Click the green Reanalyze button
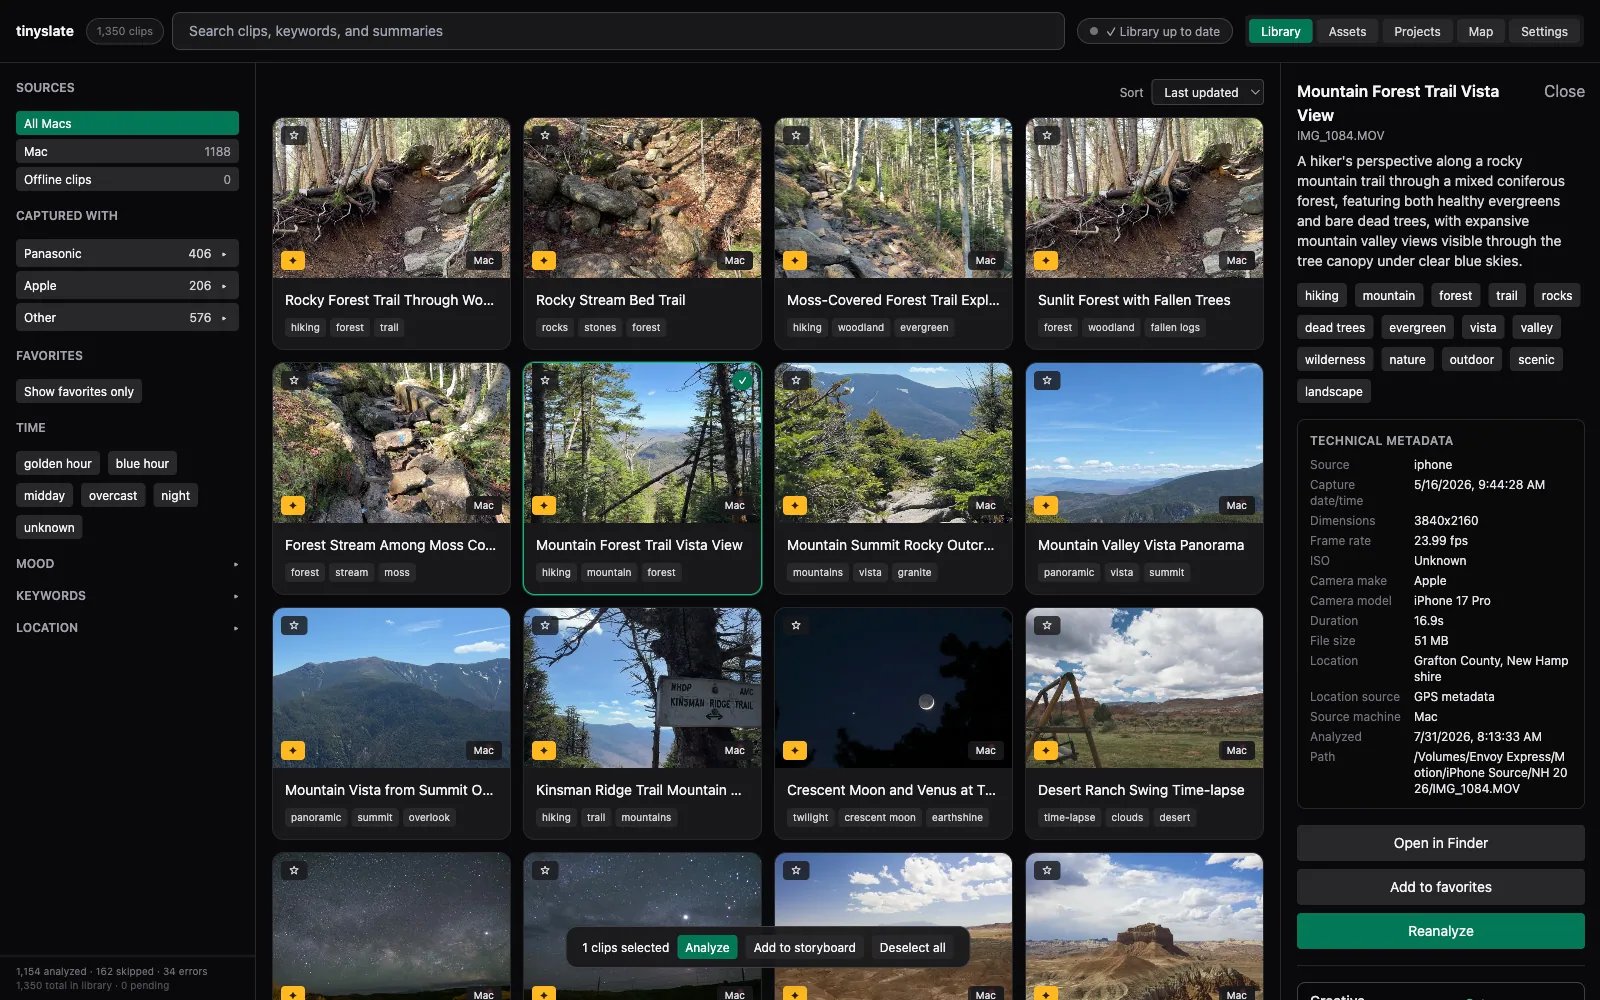Screen dimensions: 1600x1000 [1440, 931]
